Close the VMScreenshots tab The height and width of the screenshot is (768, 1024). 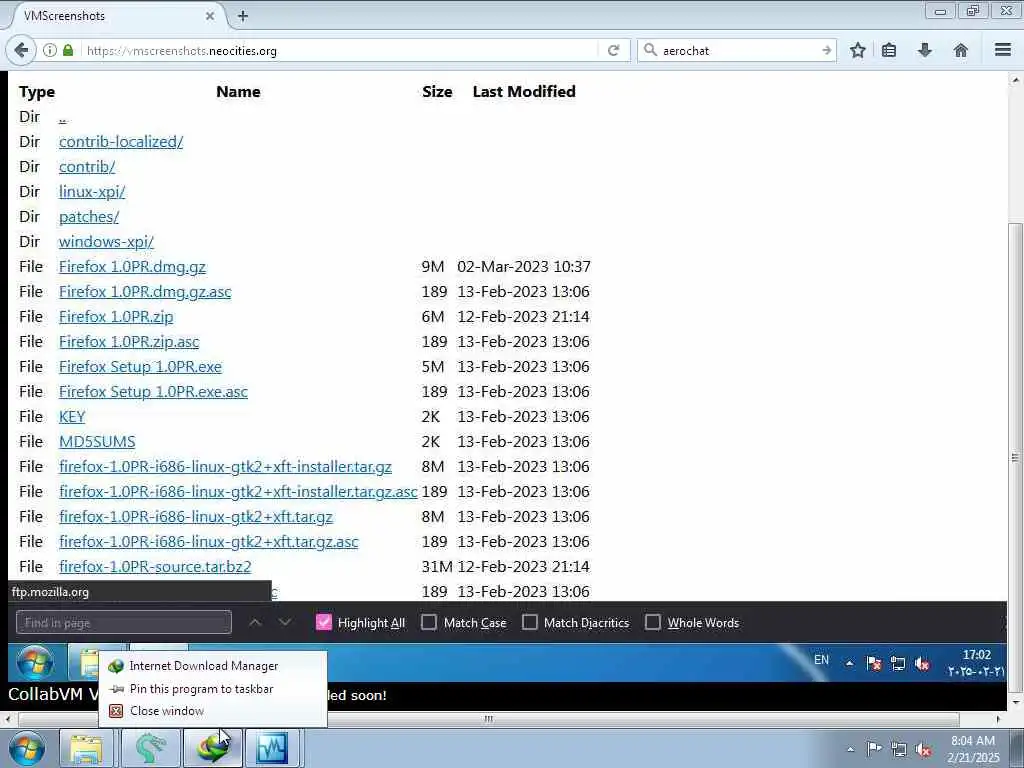[210, 16]
